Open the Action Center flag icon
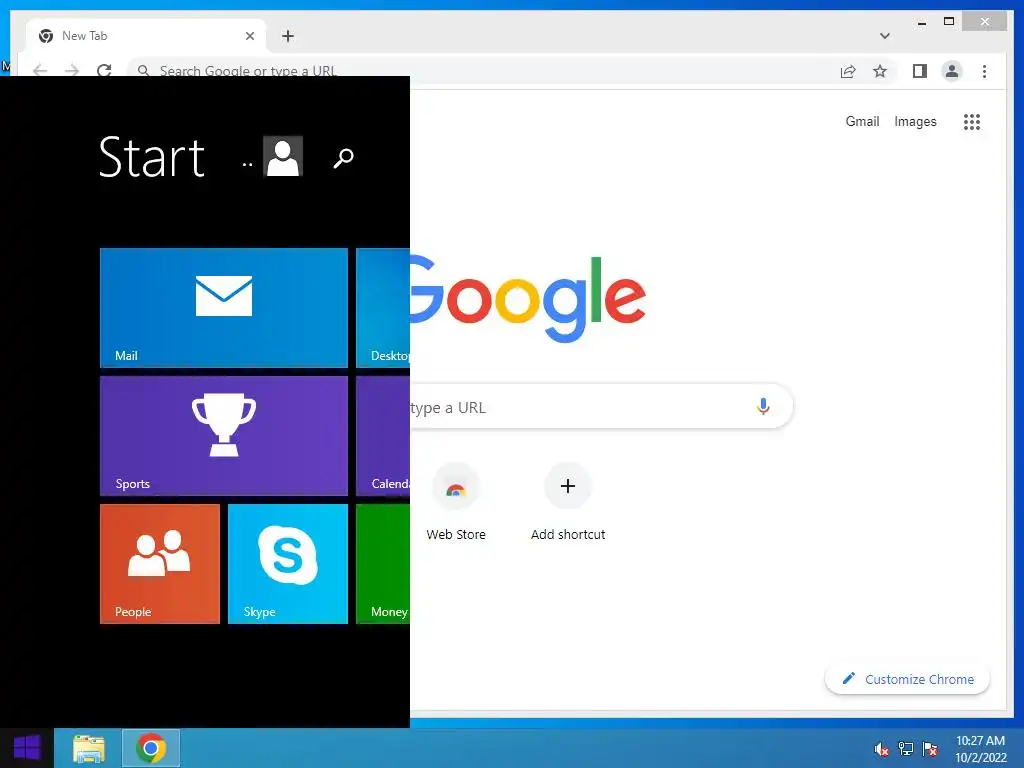The image size is (1024, 768). pyautogui.click(x=930, y=749)
